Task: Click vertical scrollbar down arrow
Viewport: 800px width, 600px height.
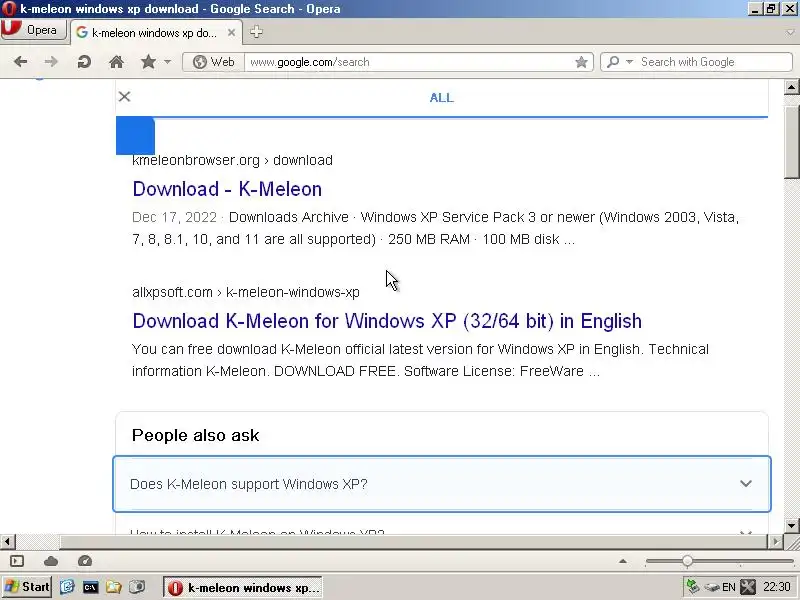Action: tap(791, 525)
